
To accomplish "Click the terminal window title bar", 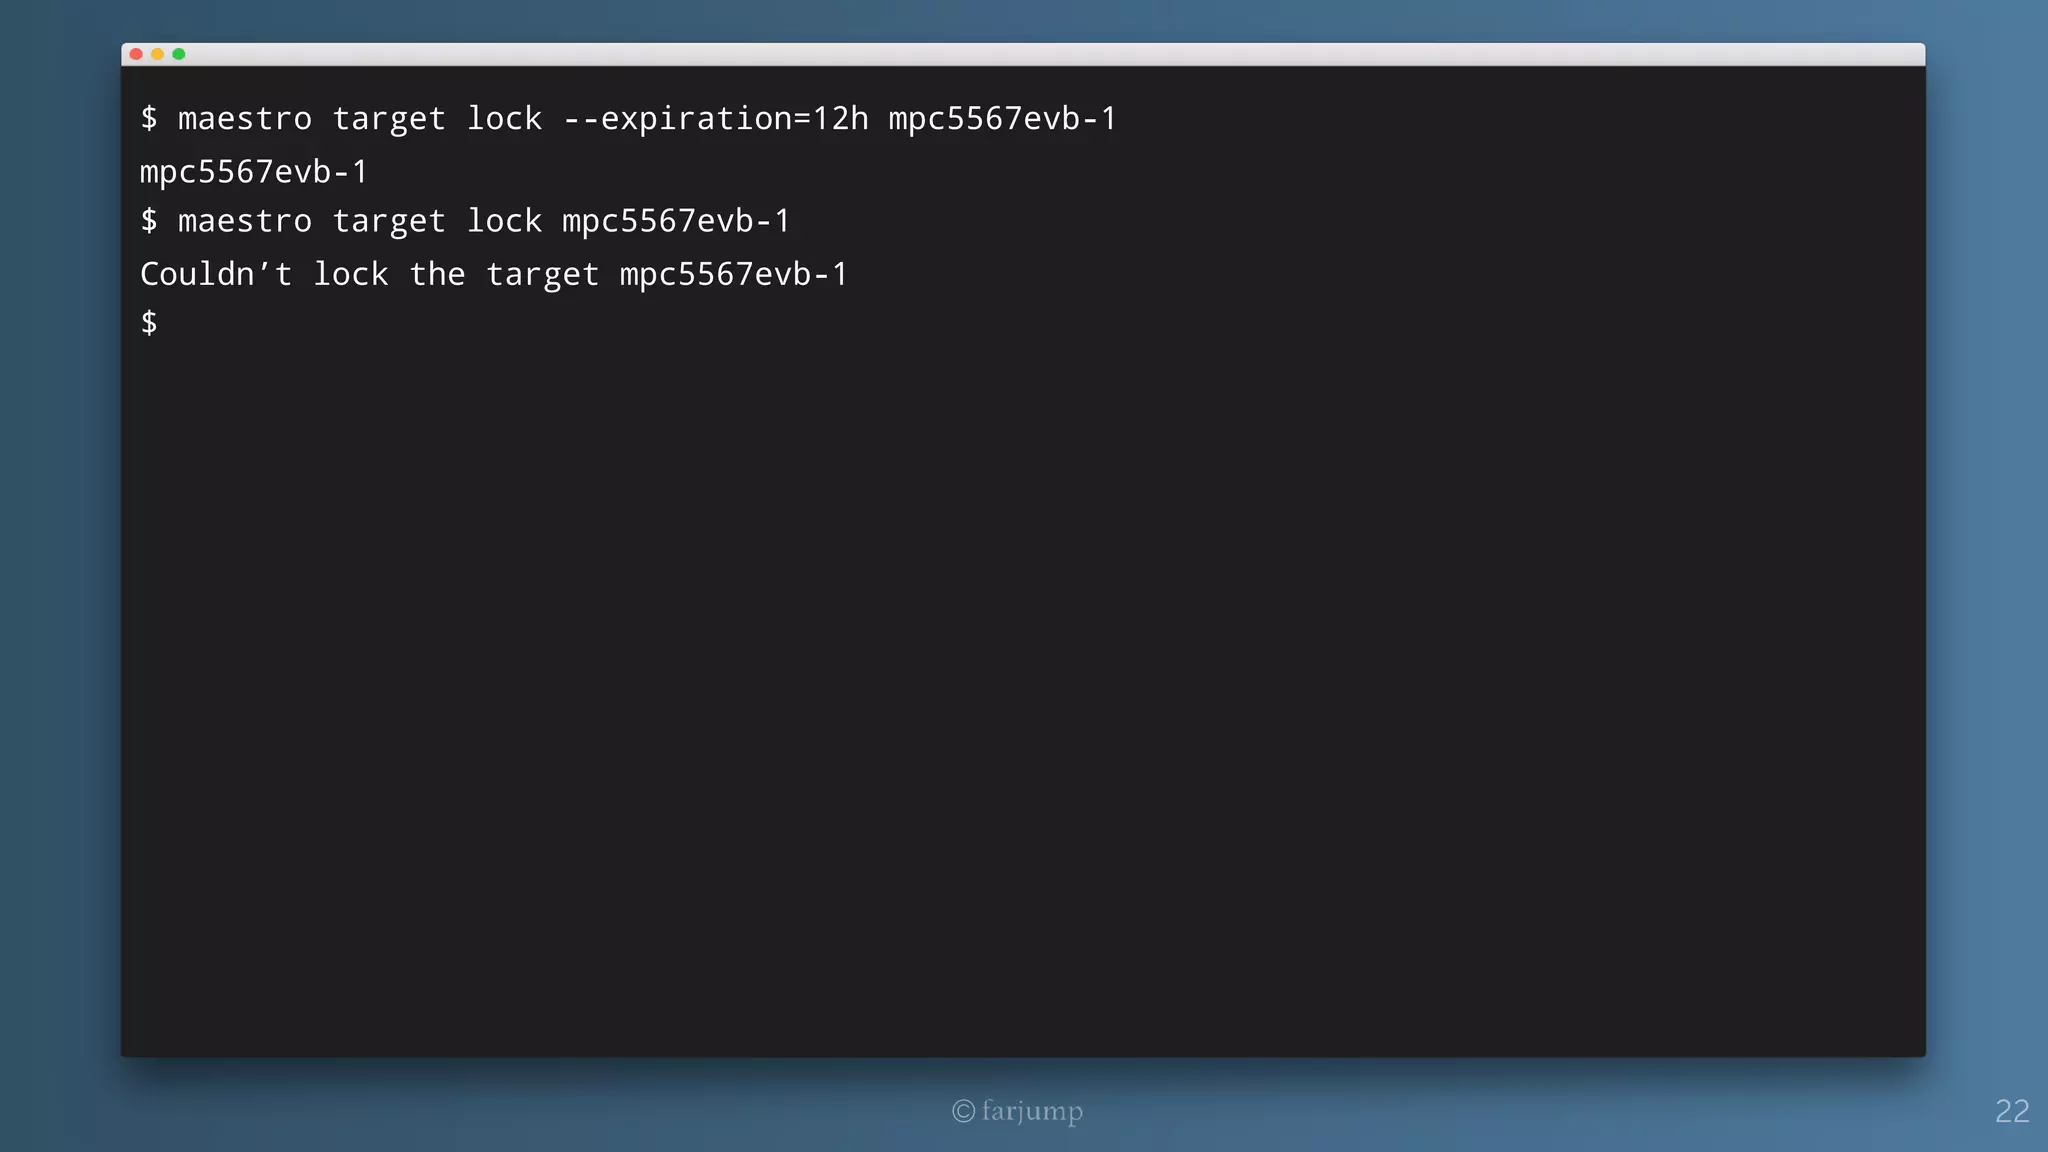I will (x=1023, y=54).
